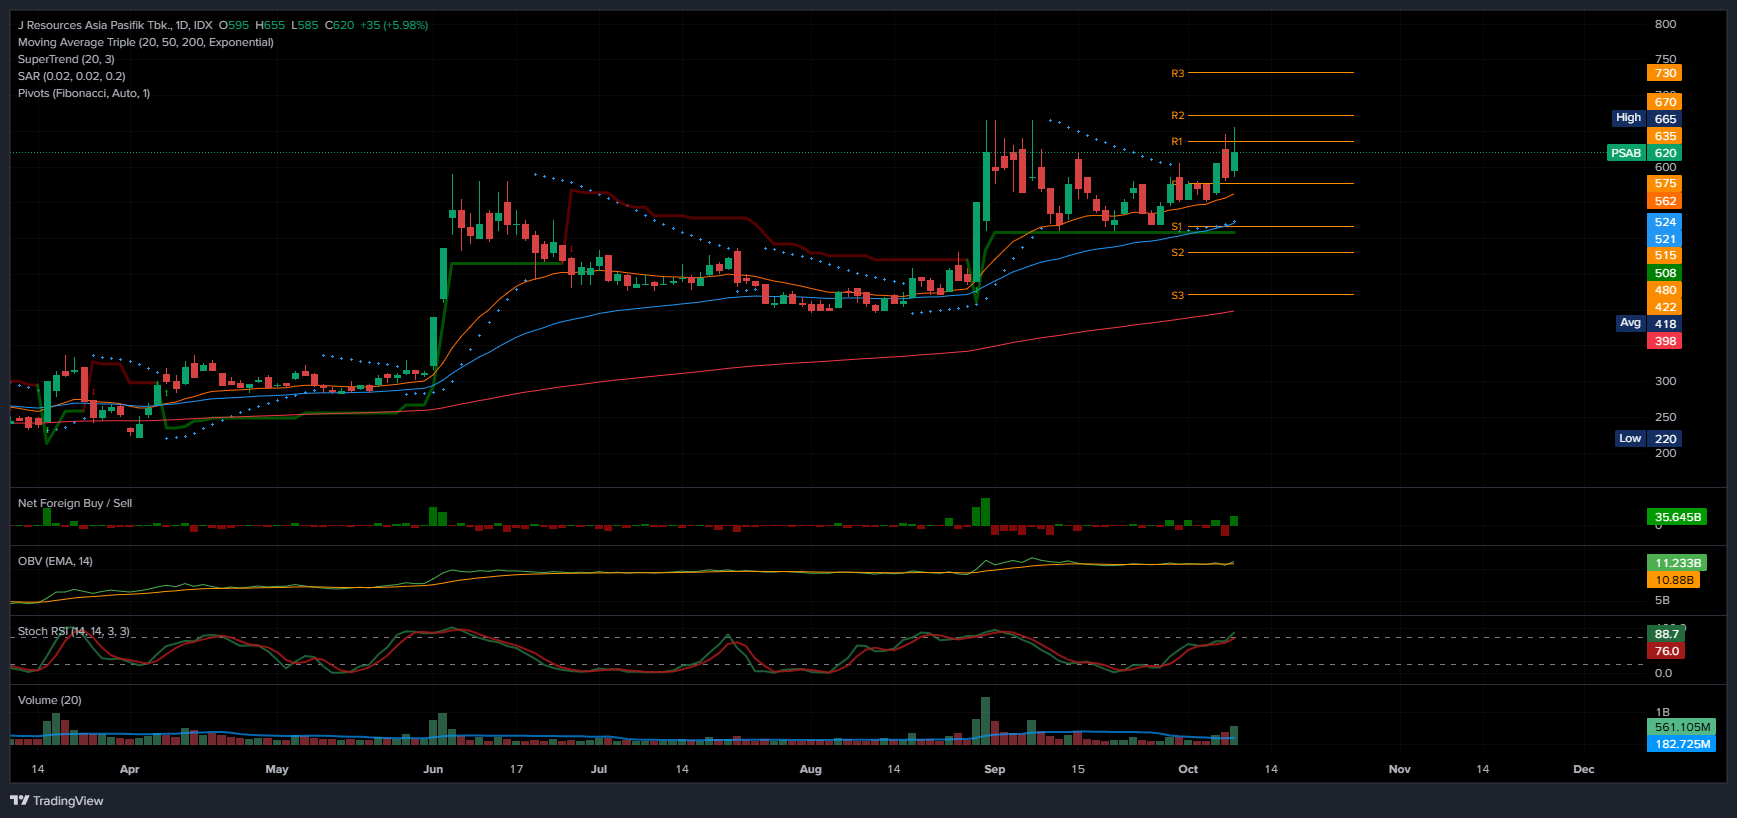Click the Volume (20) indicator label
This screenshot has height=818, width=1737.
point(49,700)
